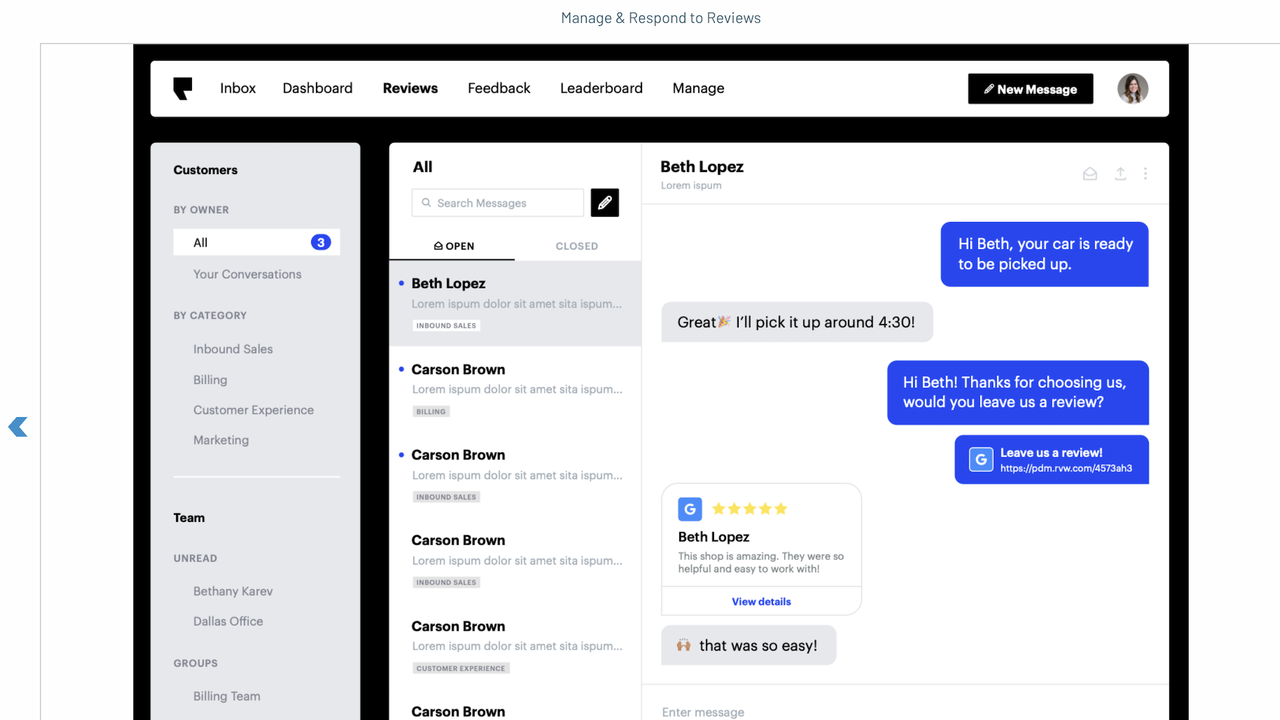1280x720 pixels.
Task: Open a new message with the pencil icon
Action: (x=604, y=202)
